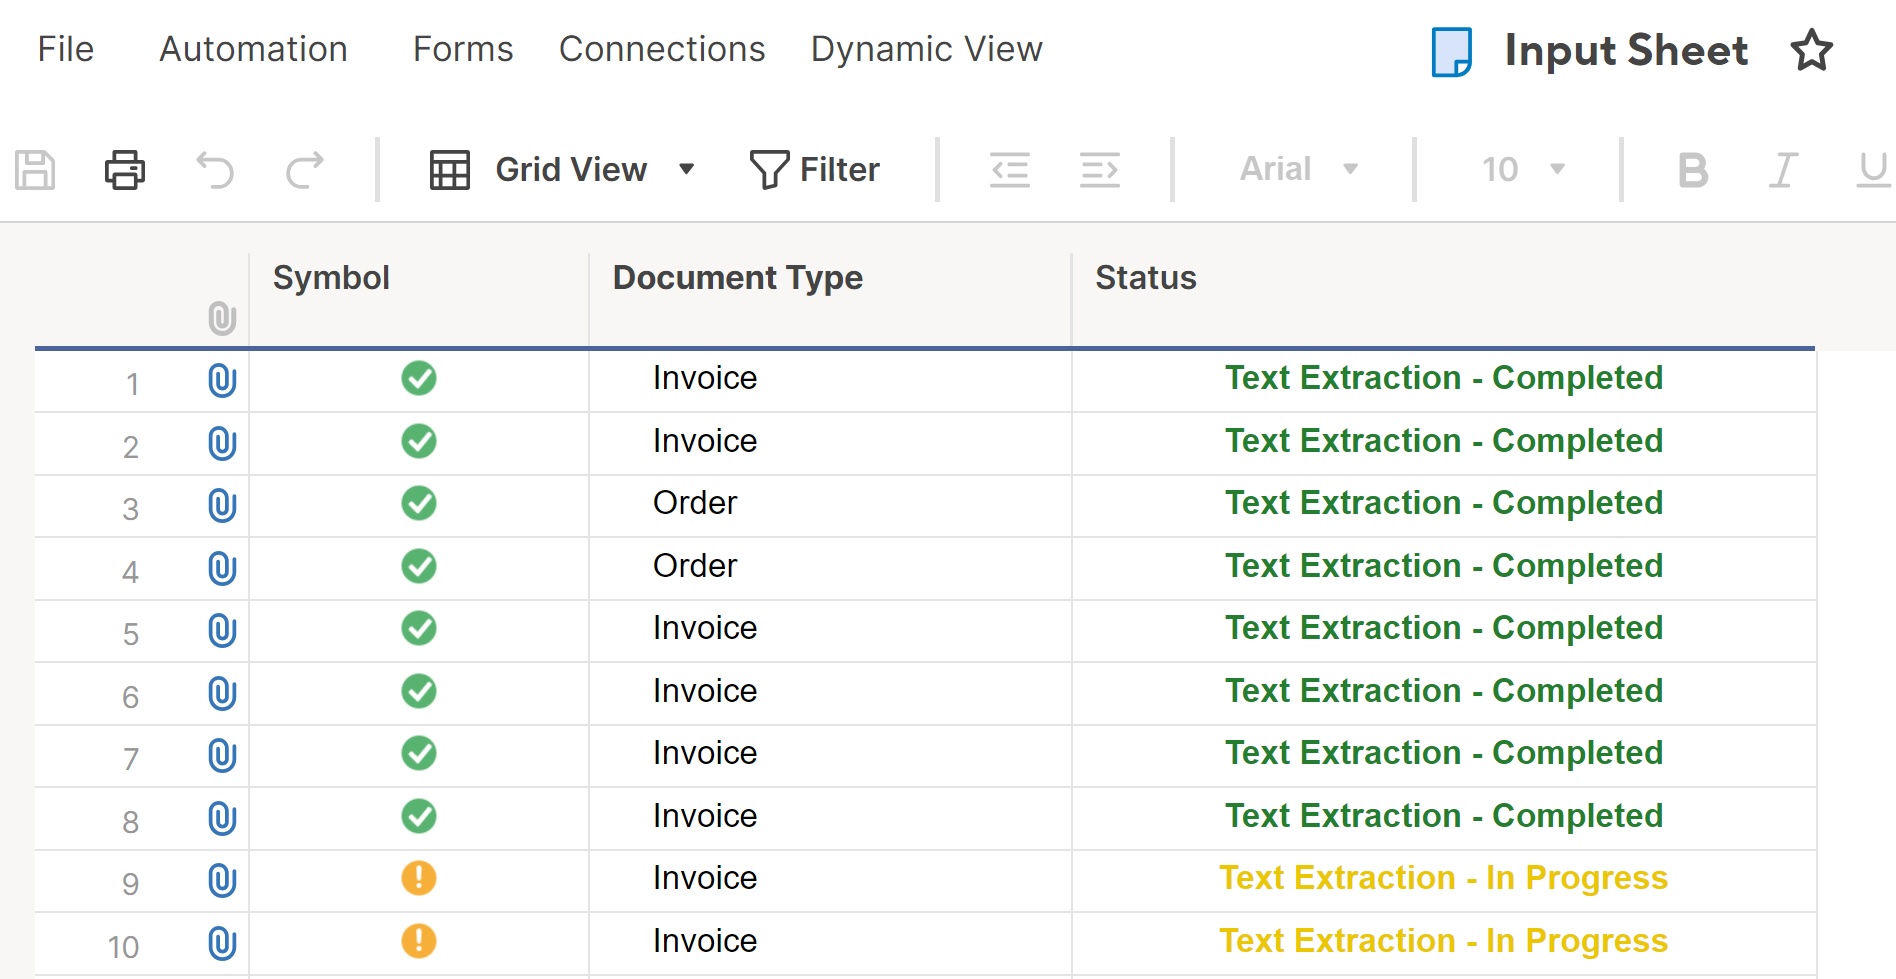Open the attachment paperclip on row 2
This screenshot has height=979, width=1896.
pyautogui.click(x=222, y=444)
